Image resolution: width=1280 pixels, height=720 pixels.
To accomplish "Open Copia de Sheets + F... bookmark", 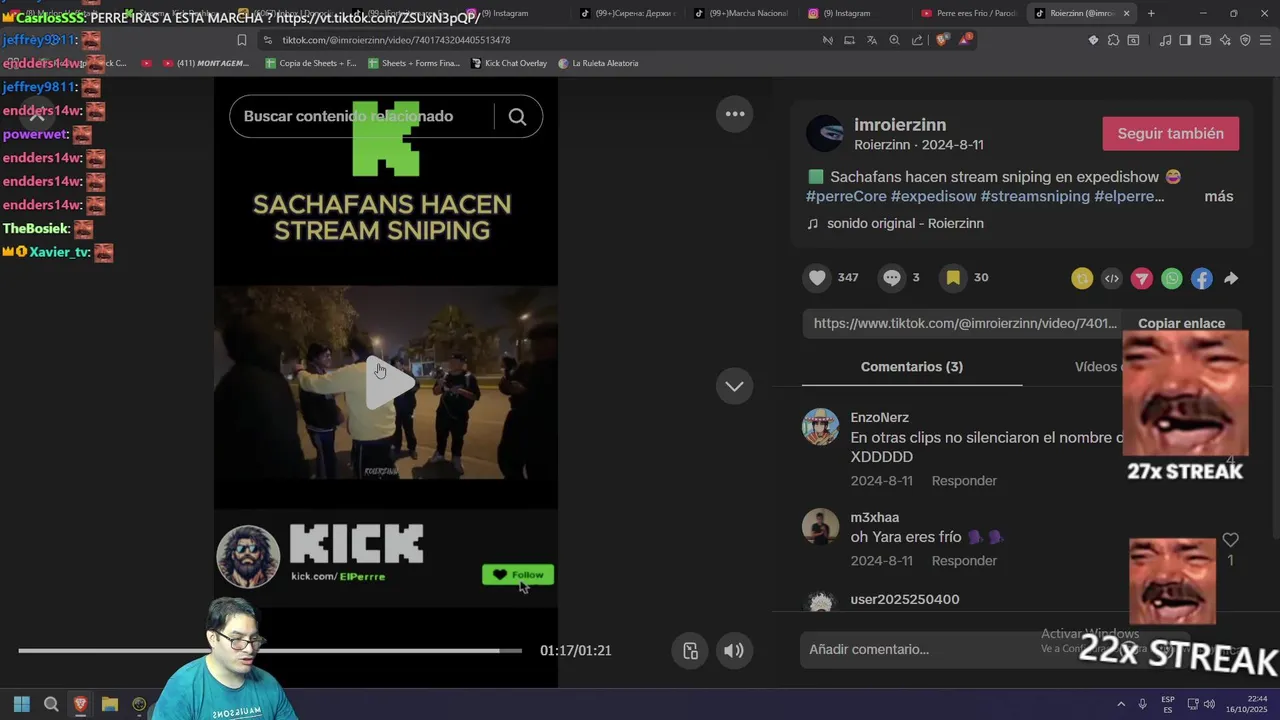I will (310, 63).
